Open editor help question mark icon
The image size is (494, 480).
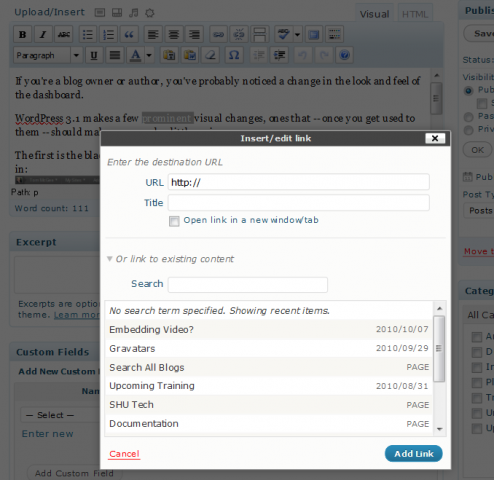point(344,55)
